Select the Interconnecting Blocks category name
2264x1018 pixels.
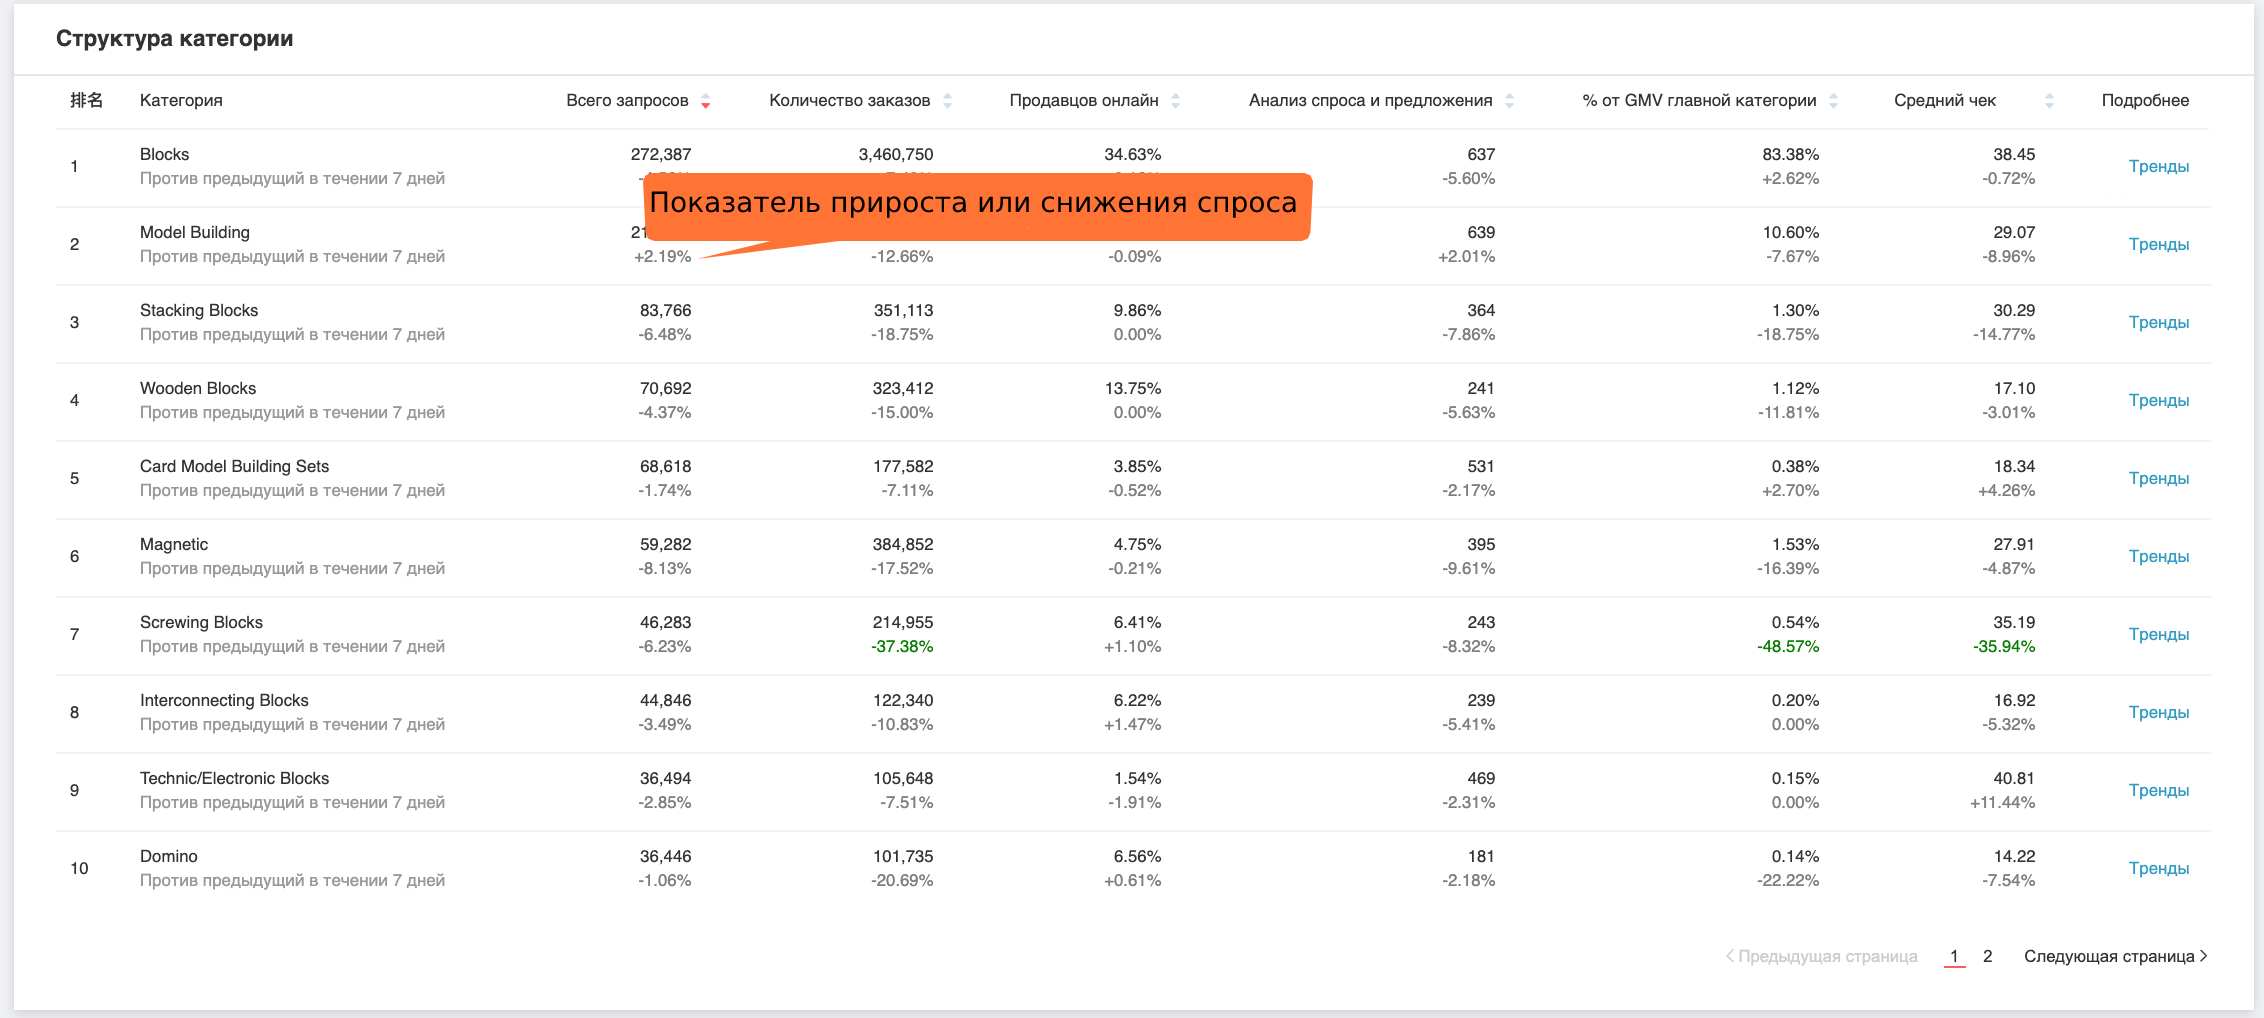(224, 700)
